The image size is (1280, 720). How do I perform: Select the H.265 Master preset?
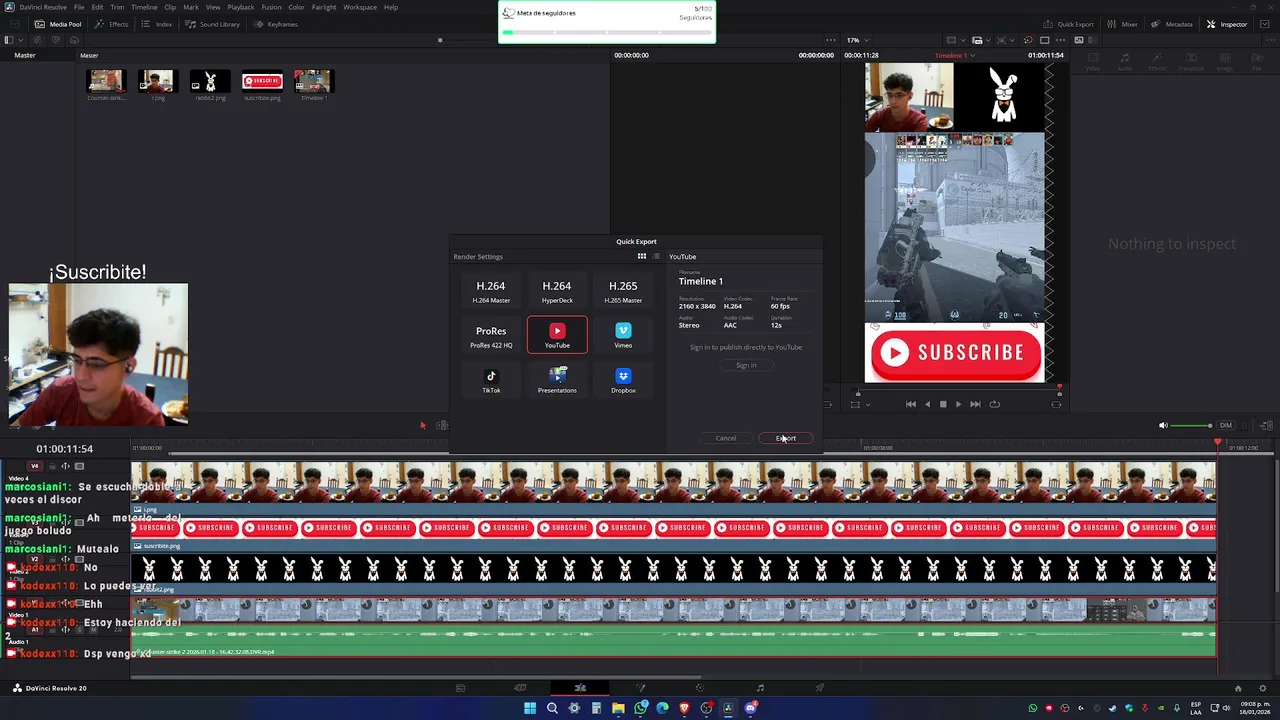coord(623,291)
